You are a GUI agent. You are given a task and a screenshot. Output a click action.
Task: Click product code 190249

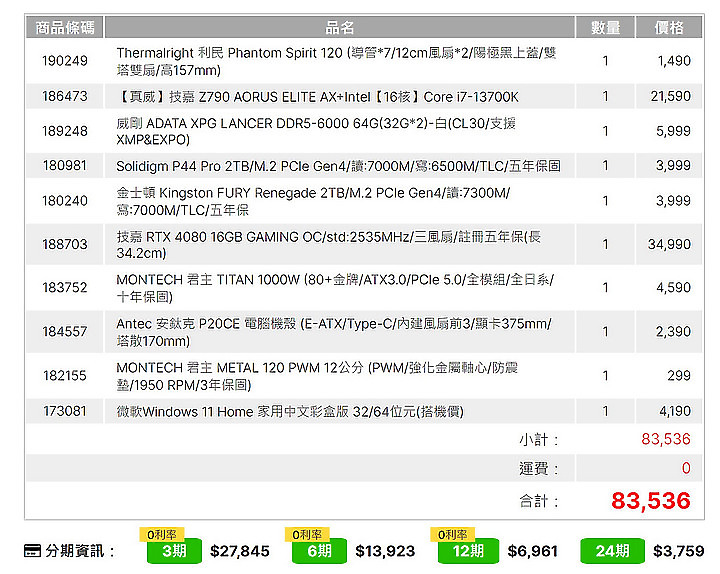(65, 61)
